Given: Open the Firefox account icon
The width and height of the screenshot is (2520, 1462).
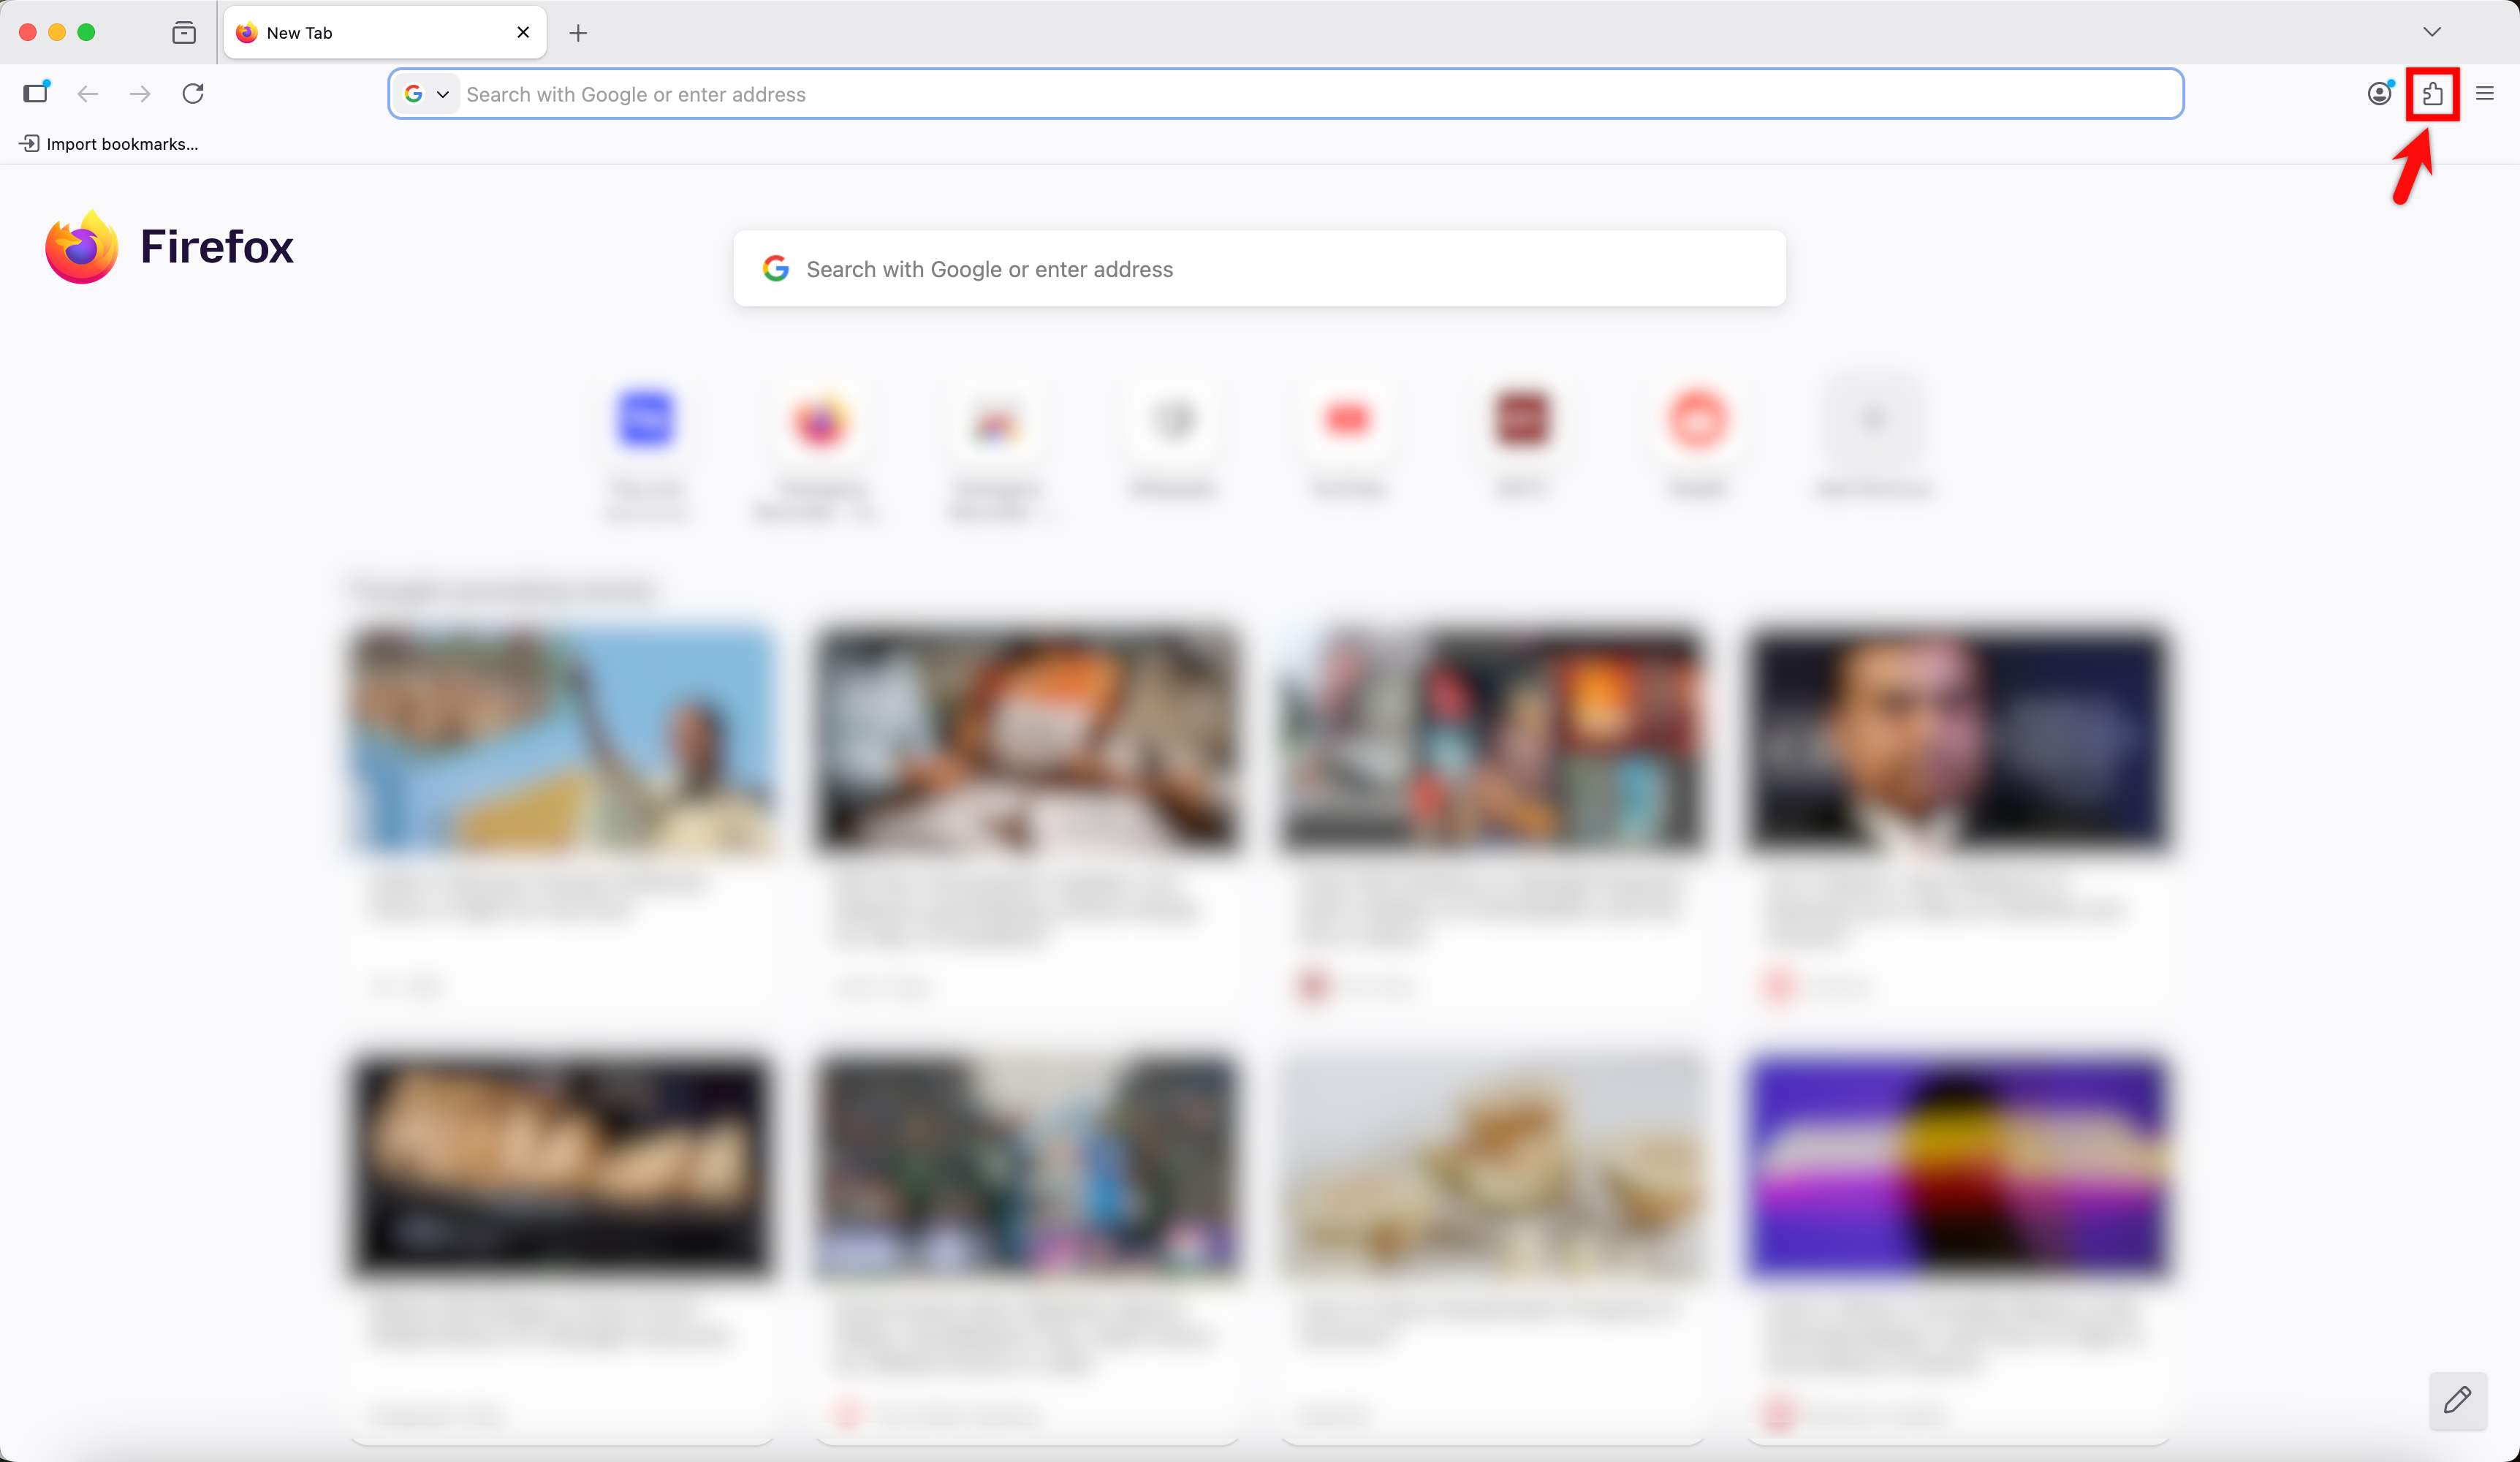Looking at the screenshot, I should [2380, 94].
